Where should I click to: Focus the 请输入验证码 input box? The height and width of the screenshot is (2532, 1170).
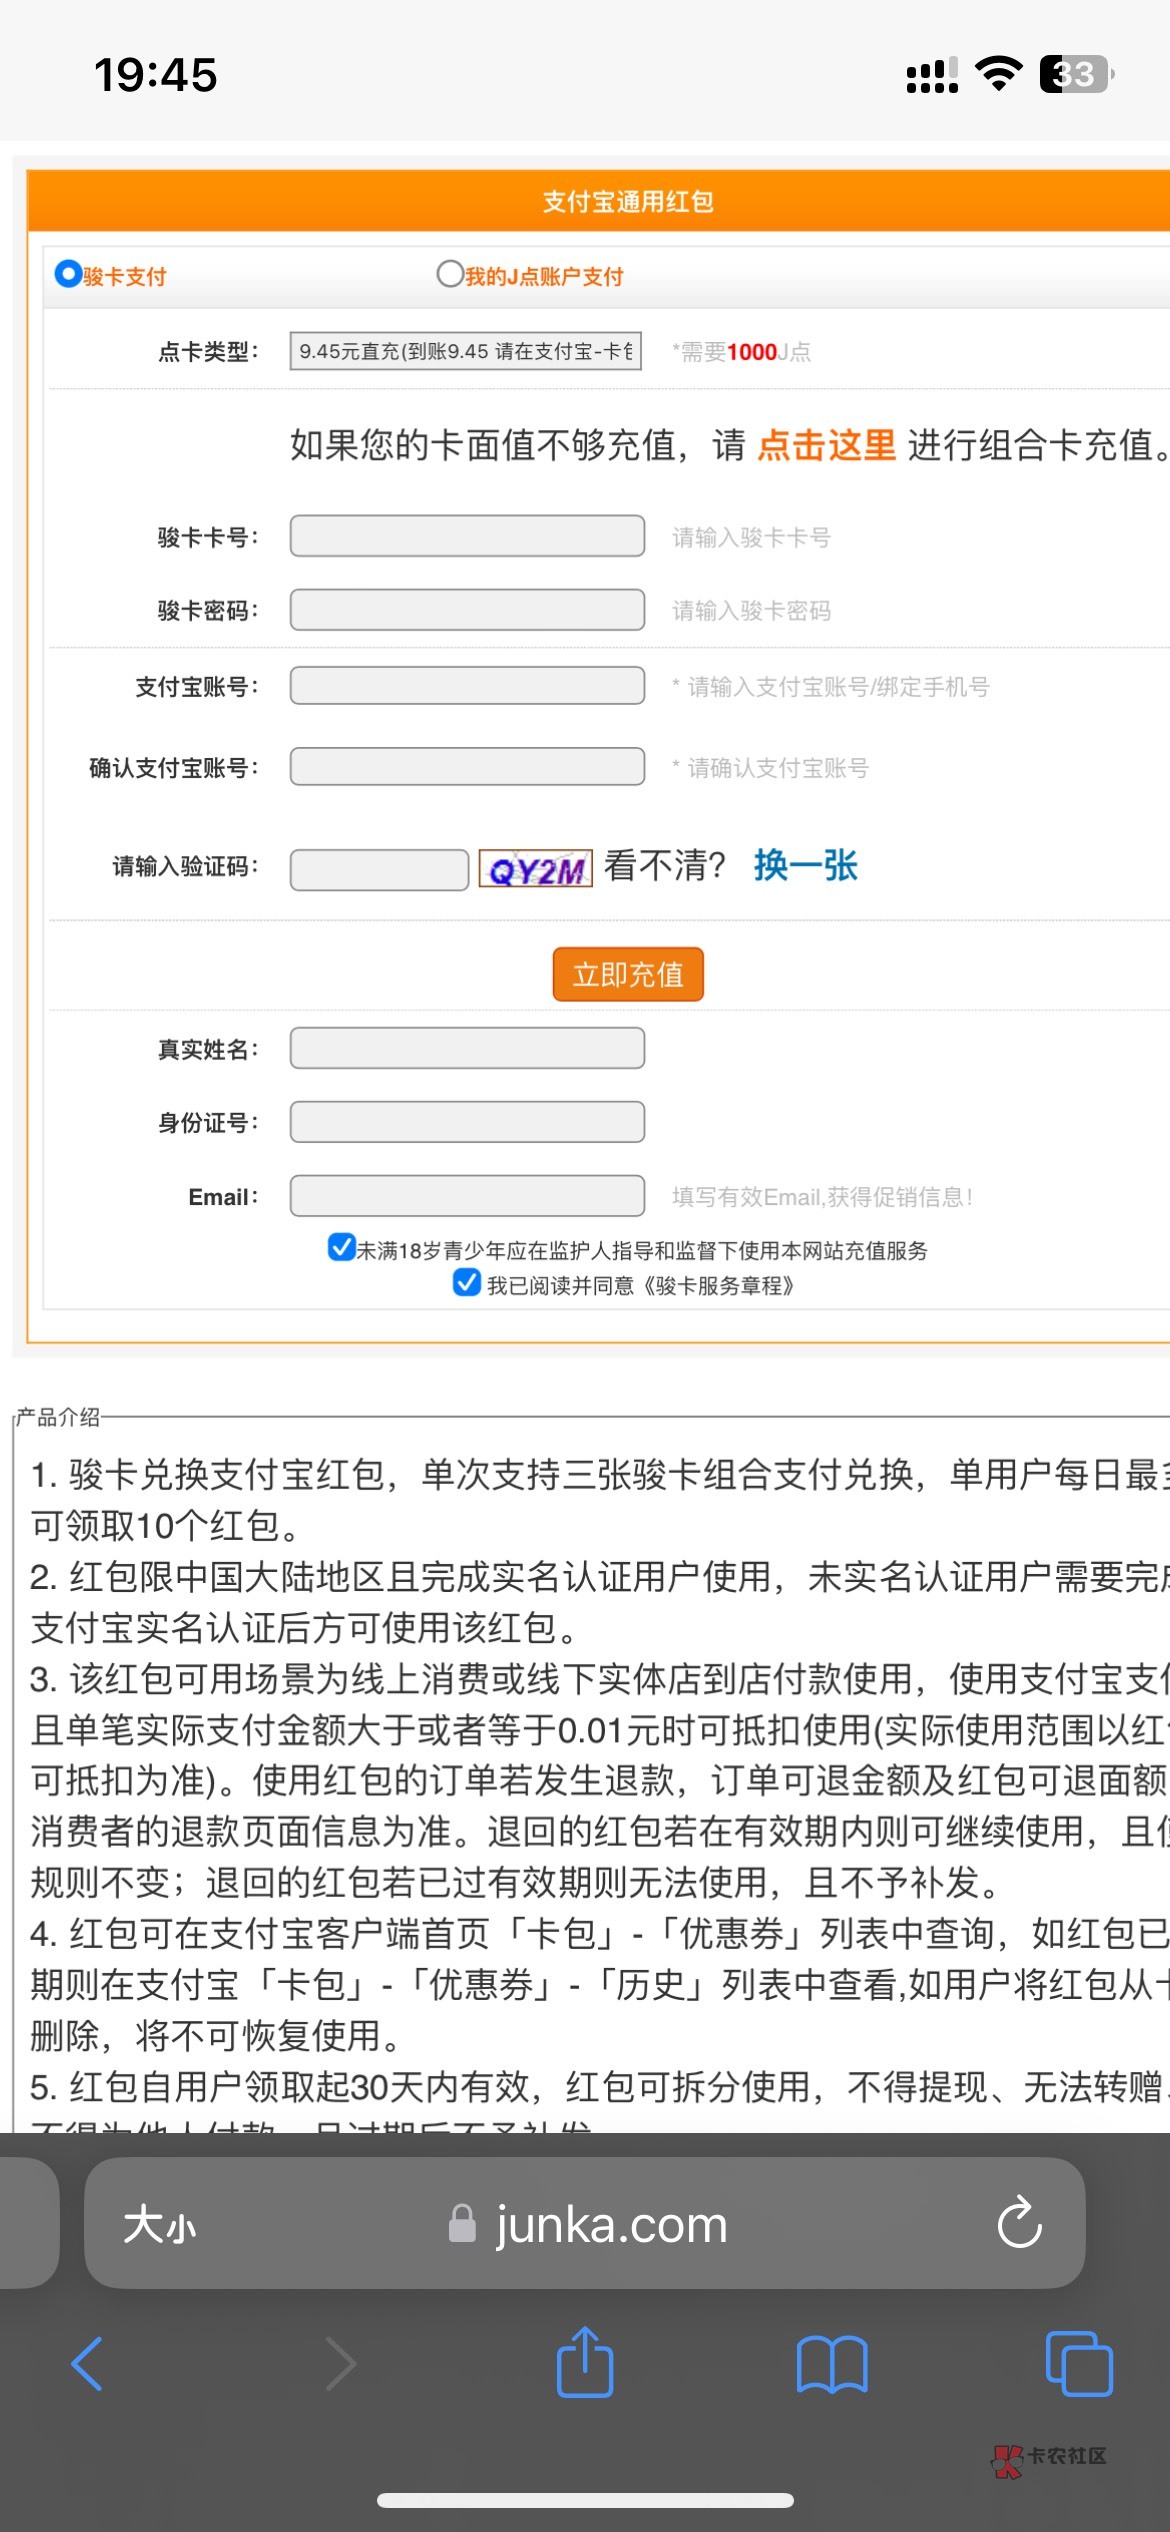379,869
